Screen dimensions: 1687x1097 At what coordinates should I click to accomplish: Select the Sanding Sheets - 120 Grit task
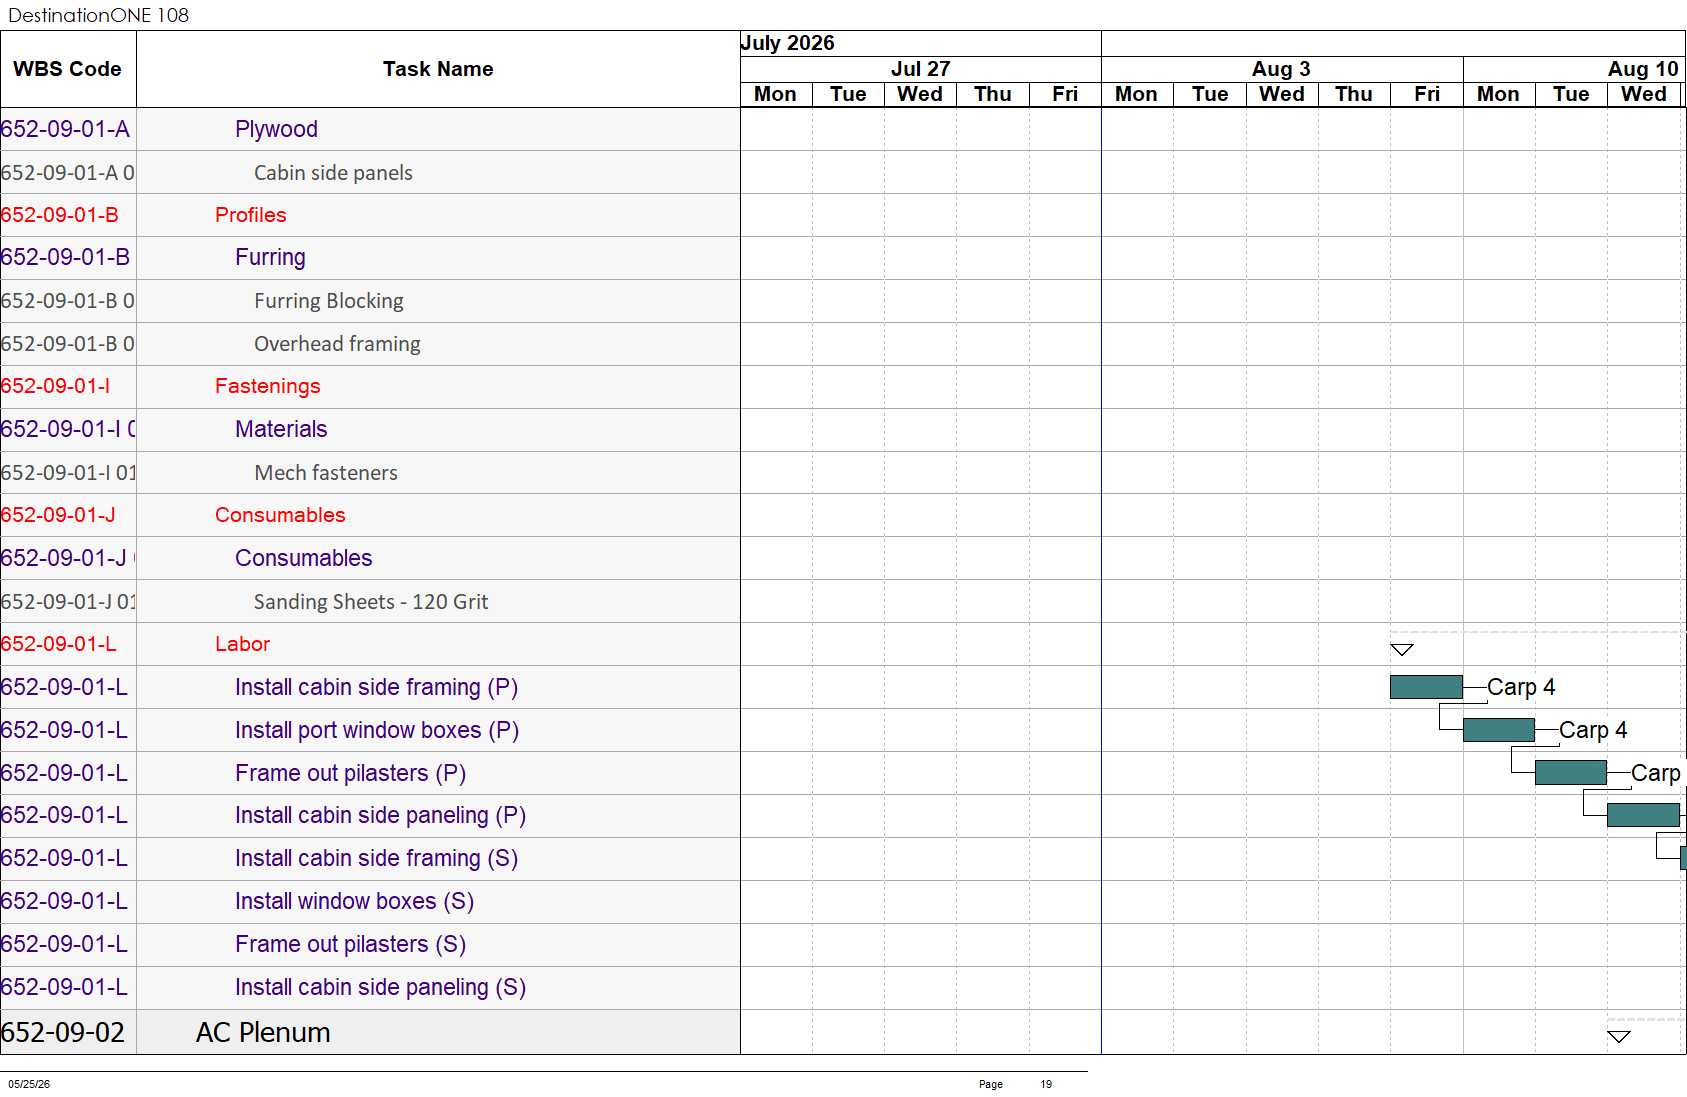tap(371, 602)
